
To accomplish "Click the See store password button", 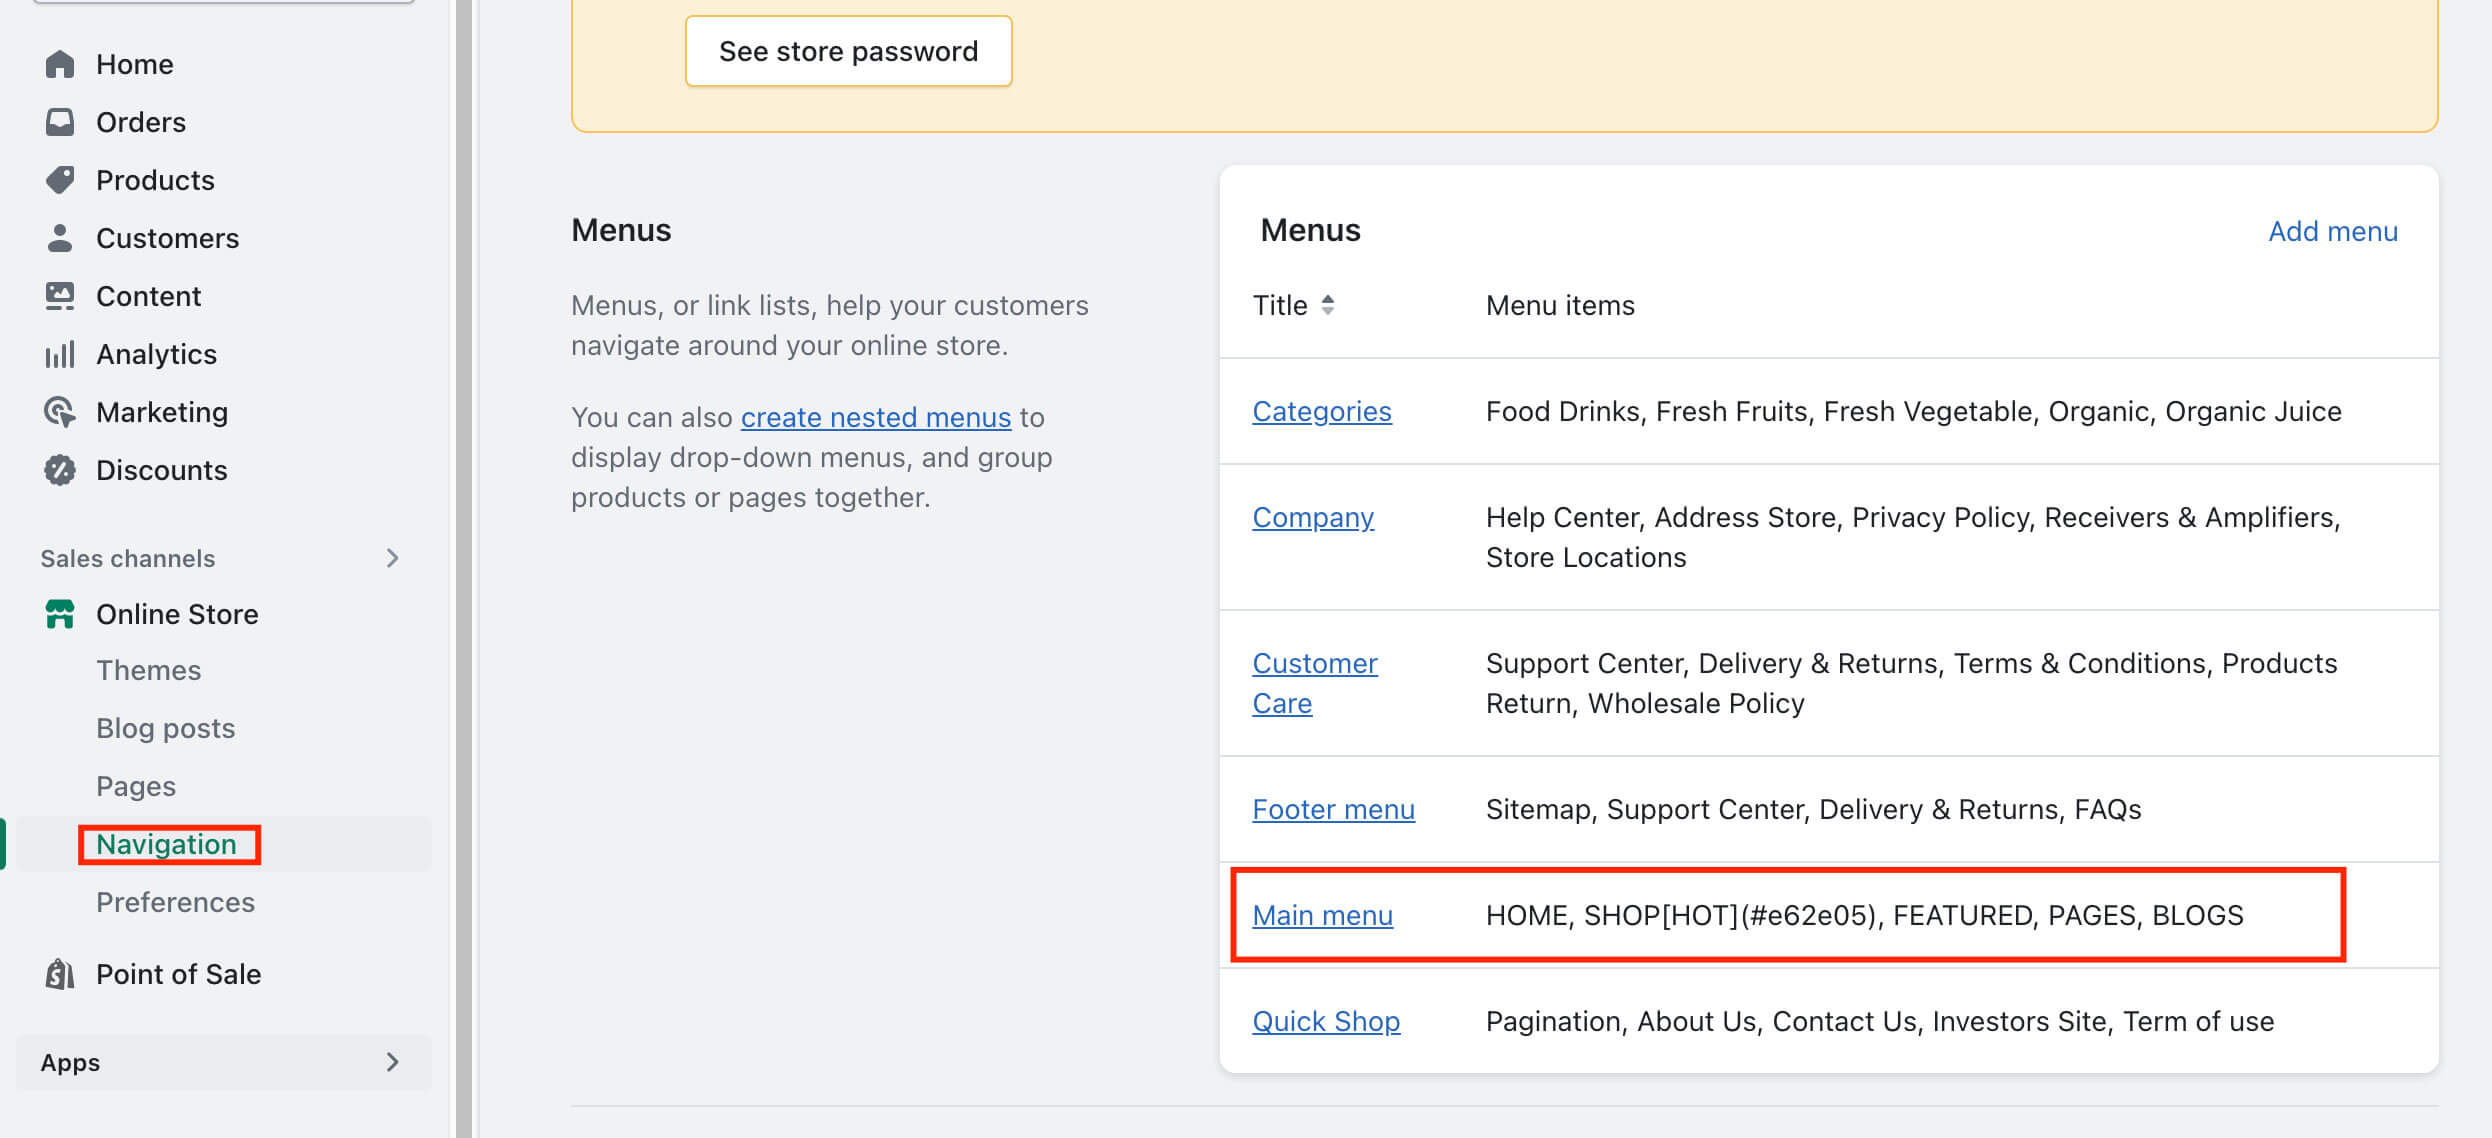I will [x=848, y=51].
